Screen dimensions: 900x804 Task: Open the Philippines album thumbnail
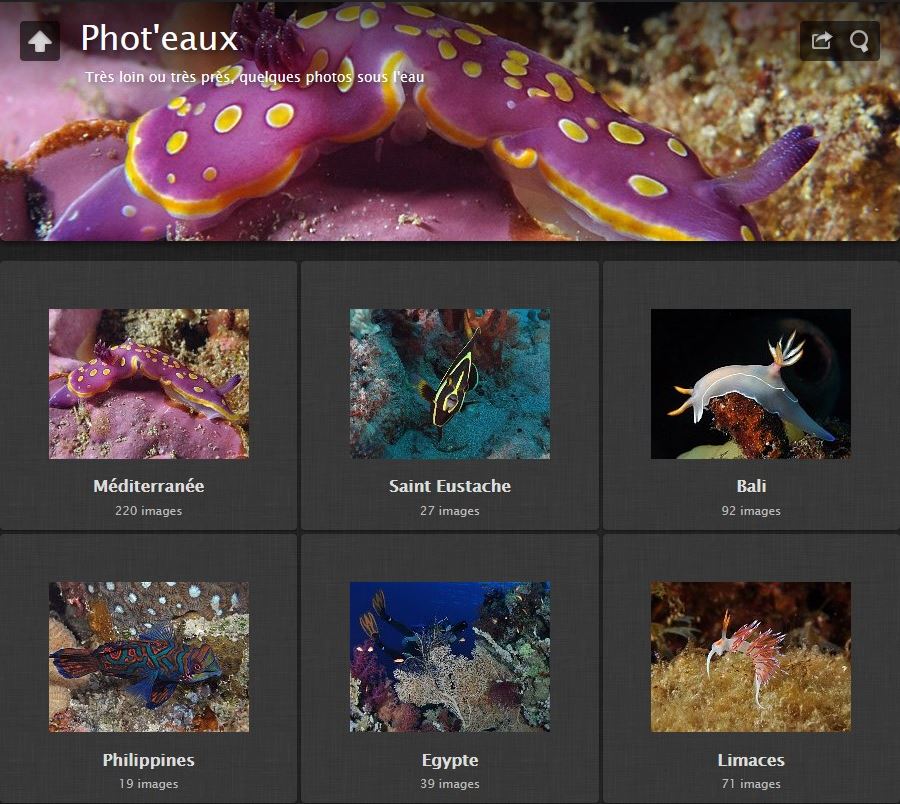tap(149, 657)
